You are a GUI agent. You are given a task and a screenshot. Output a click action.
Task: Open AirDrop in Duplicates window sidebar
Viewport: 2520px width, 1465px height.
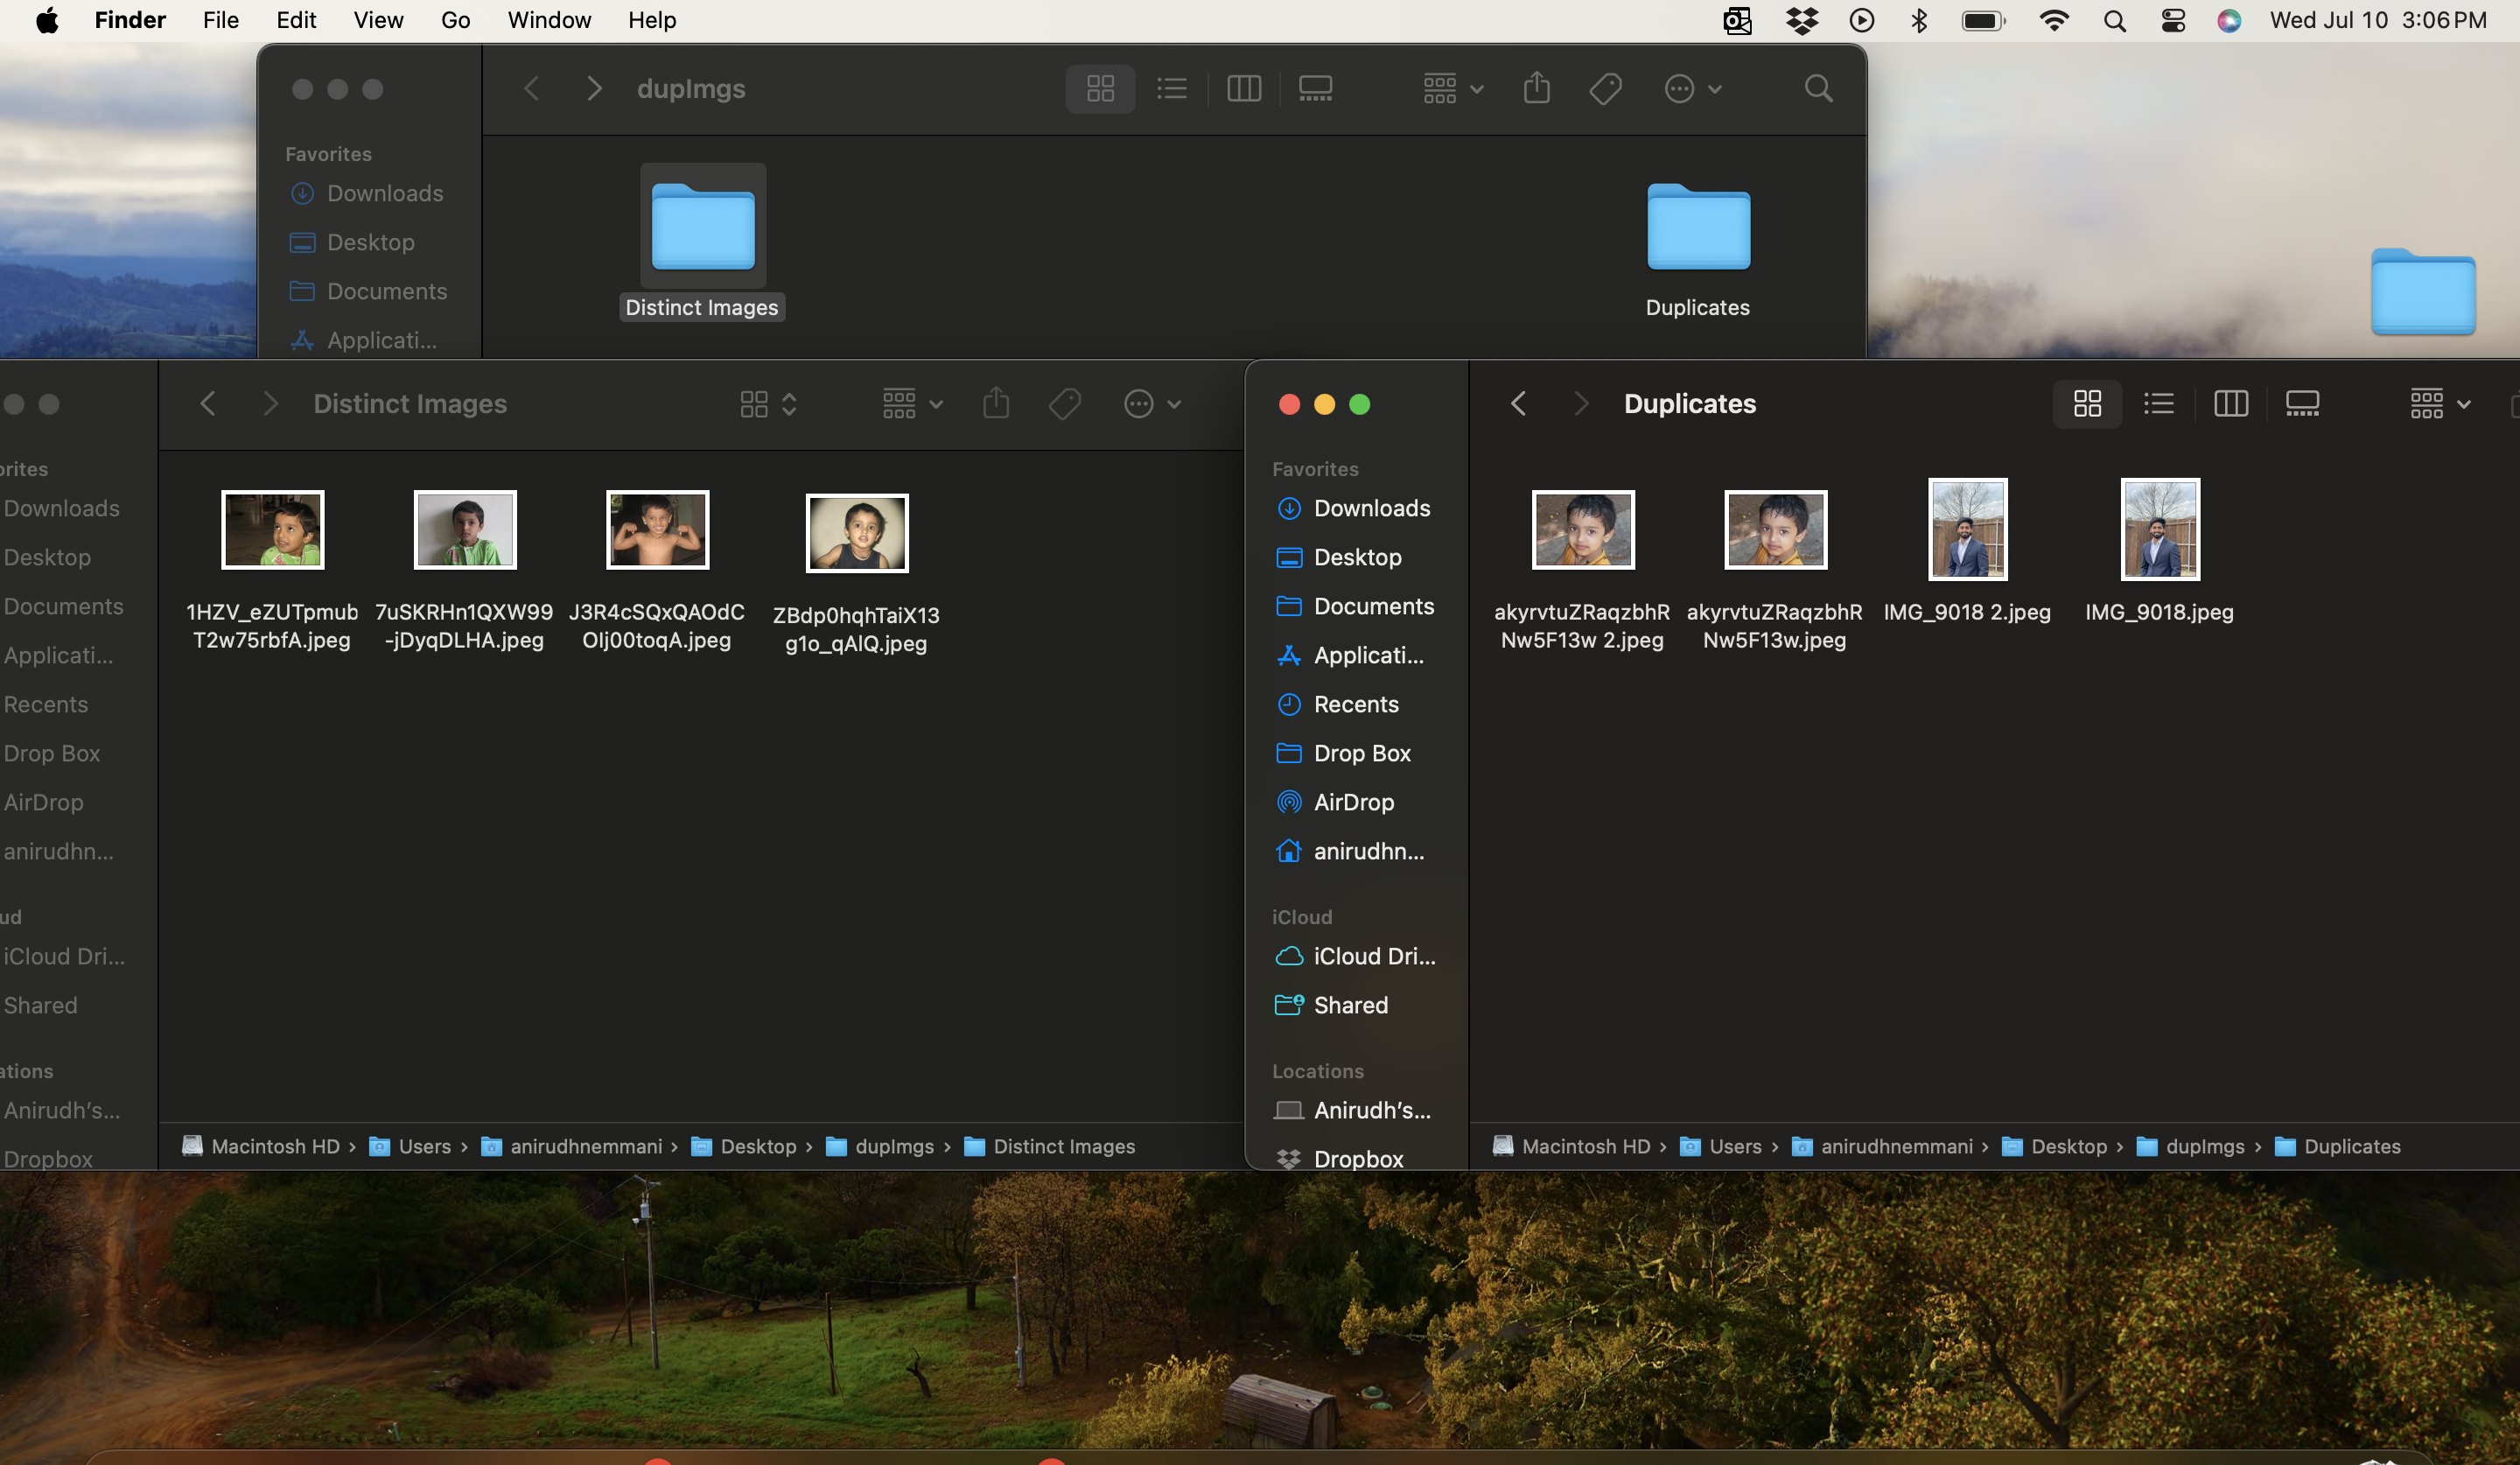point(1336,802)
